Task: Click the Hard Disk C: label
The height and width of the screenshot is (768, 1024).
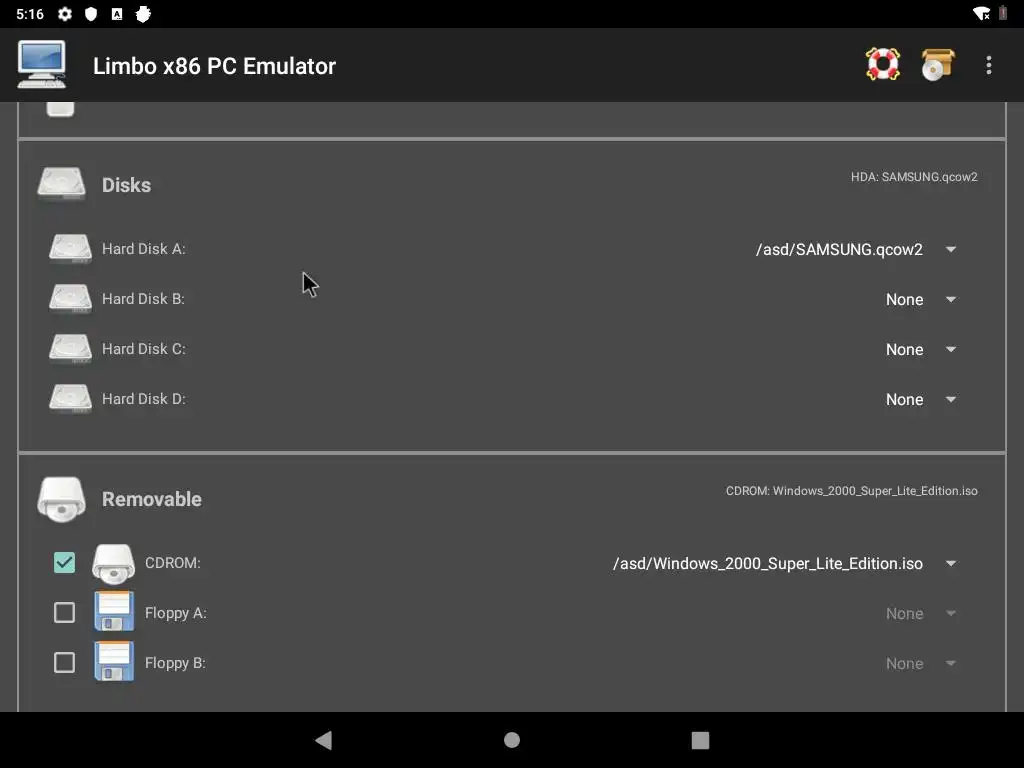Action: (x=144, y=349)
